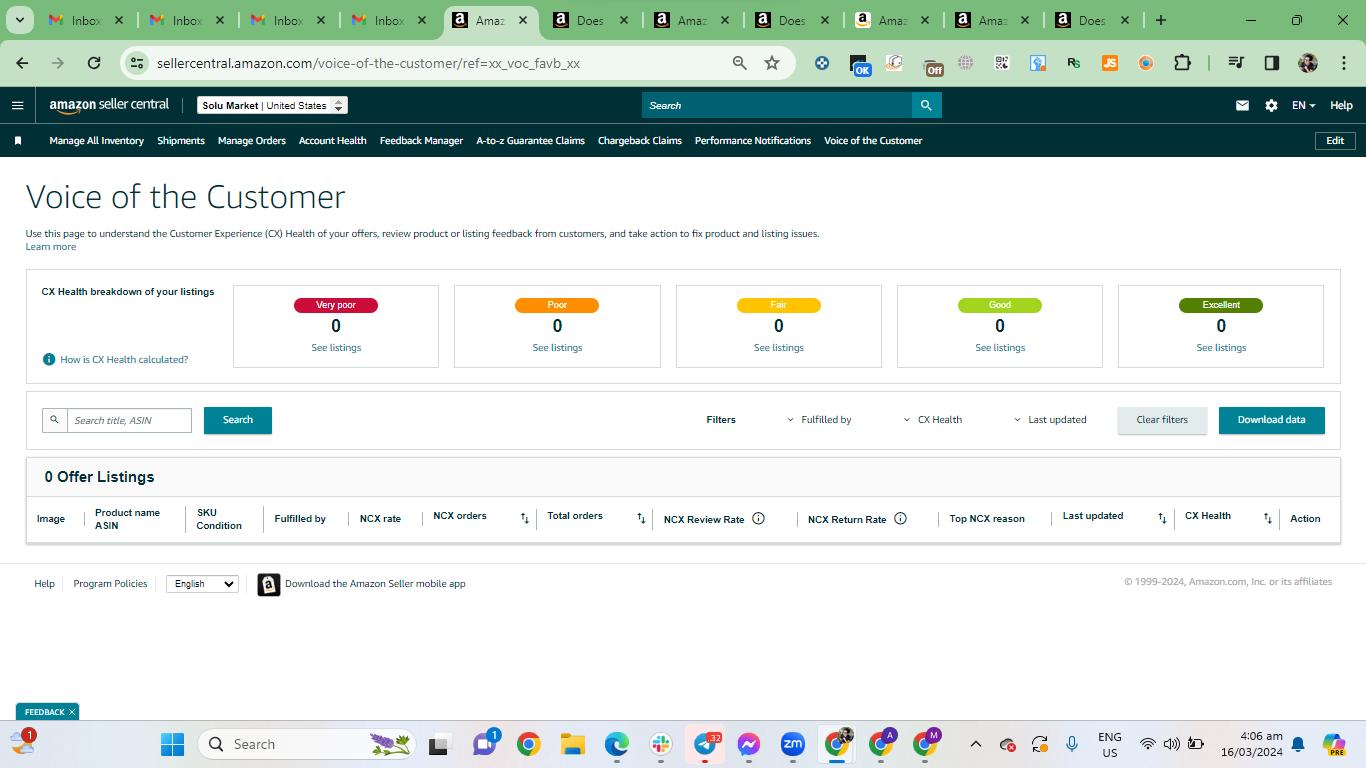1366x768 pixels.
Task: Expand the CX Health filter dropdown
Action: [933, 420]
